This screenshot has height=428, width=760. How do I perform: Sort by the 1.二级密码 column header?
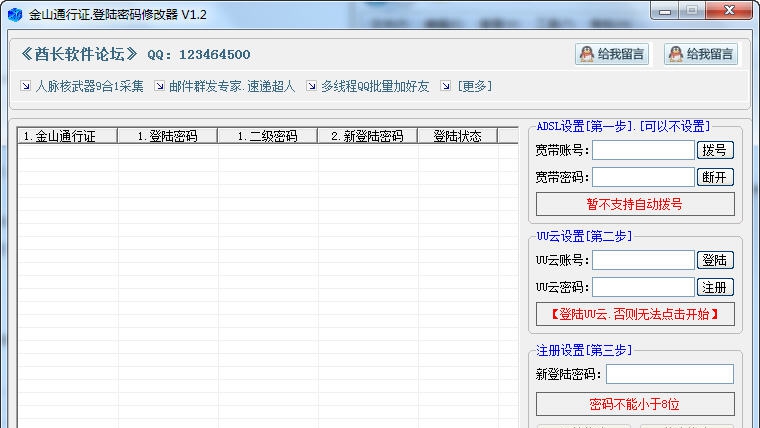tap(268, 136)
